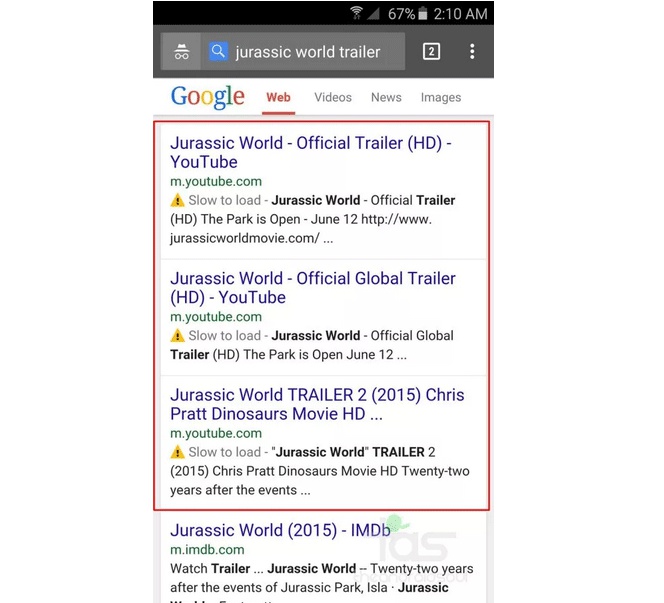The height and width of the screenshot is (603, 664).
Task: Click 'jurassicworldmovie.com/ ...' snippet text
Action: tap(252, 238)
